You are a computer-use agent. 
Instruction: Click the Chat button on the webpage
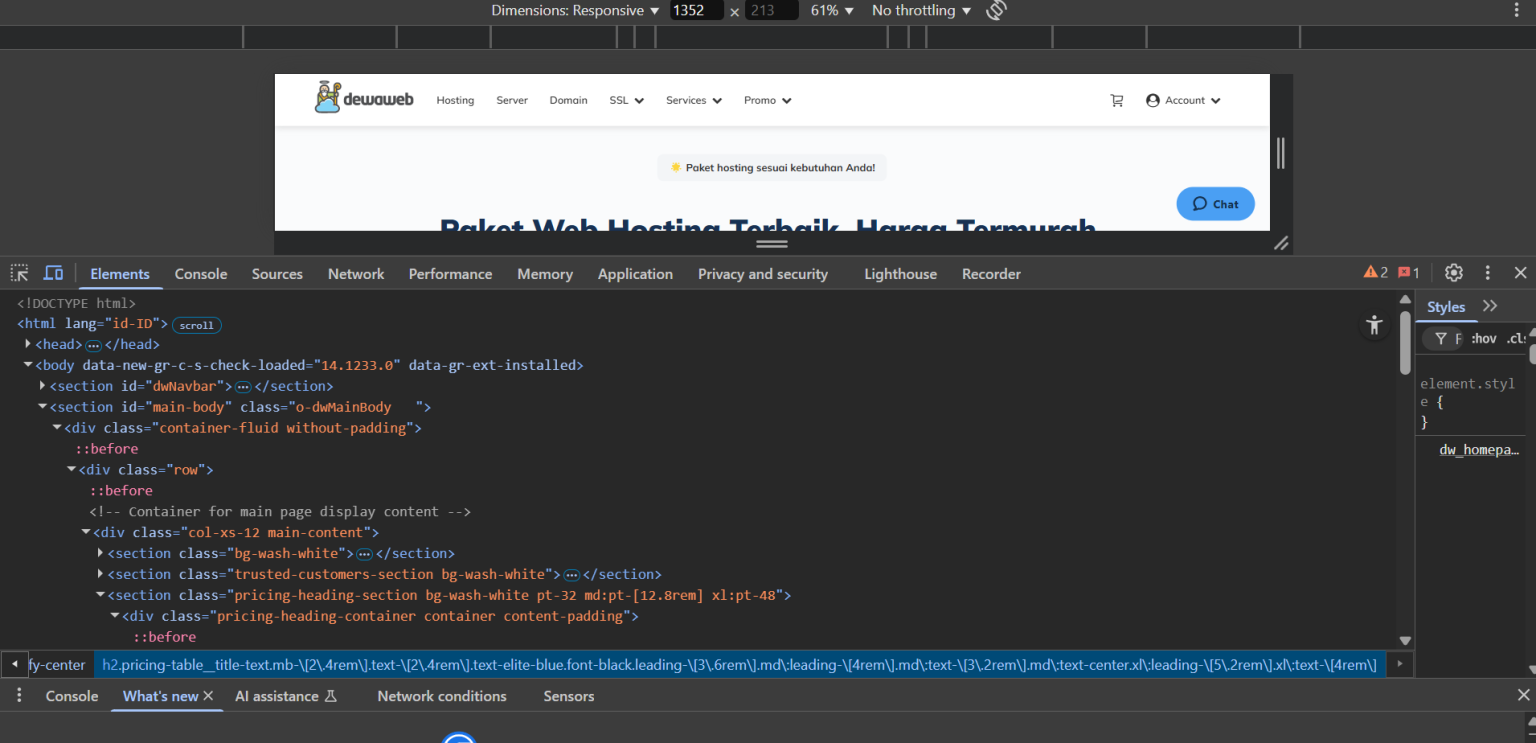pyautogui.click(x=1215, y=203)
